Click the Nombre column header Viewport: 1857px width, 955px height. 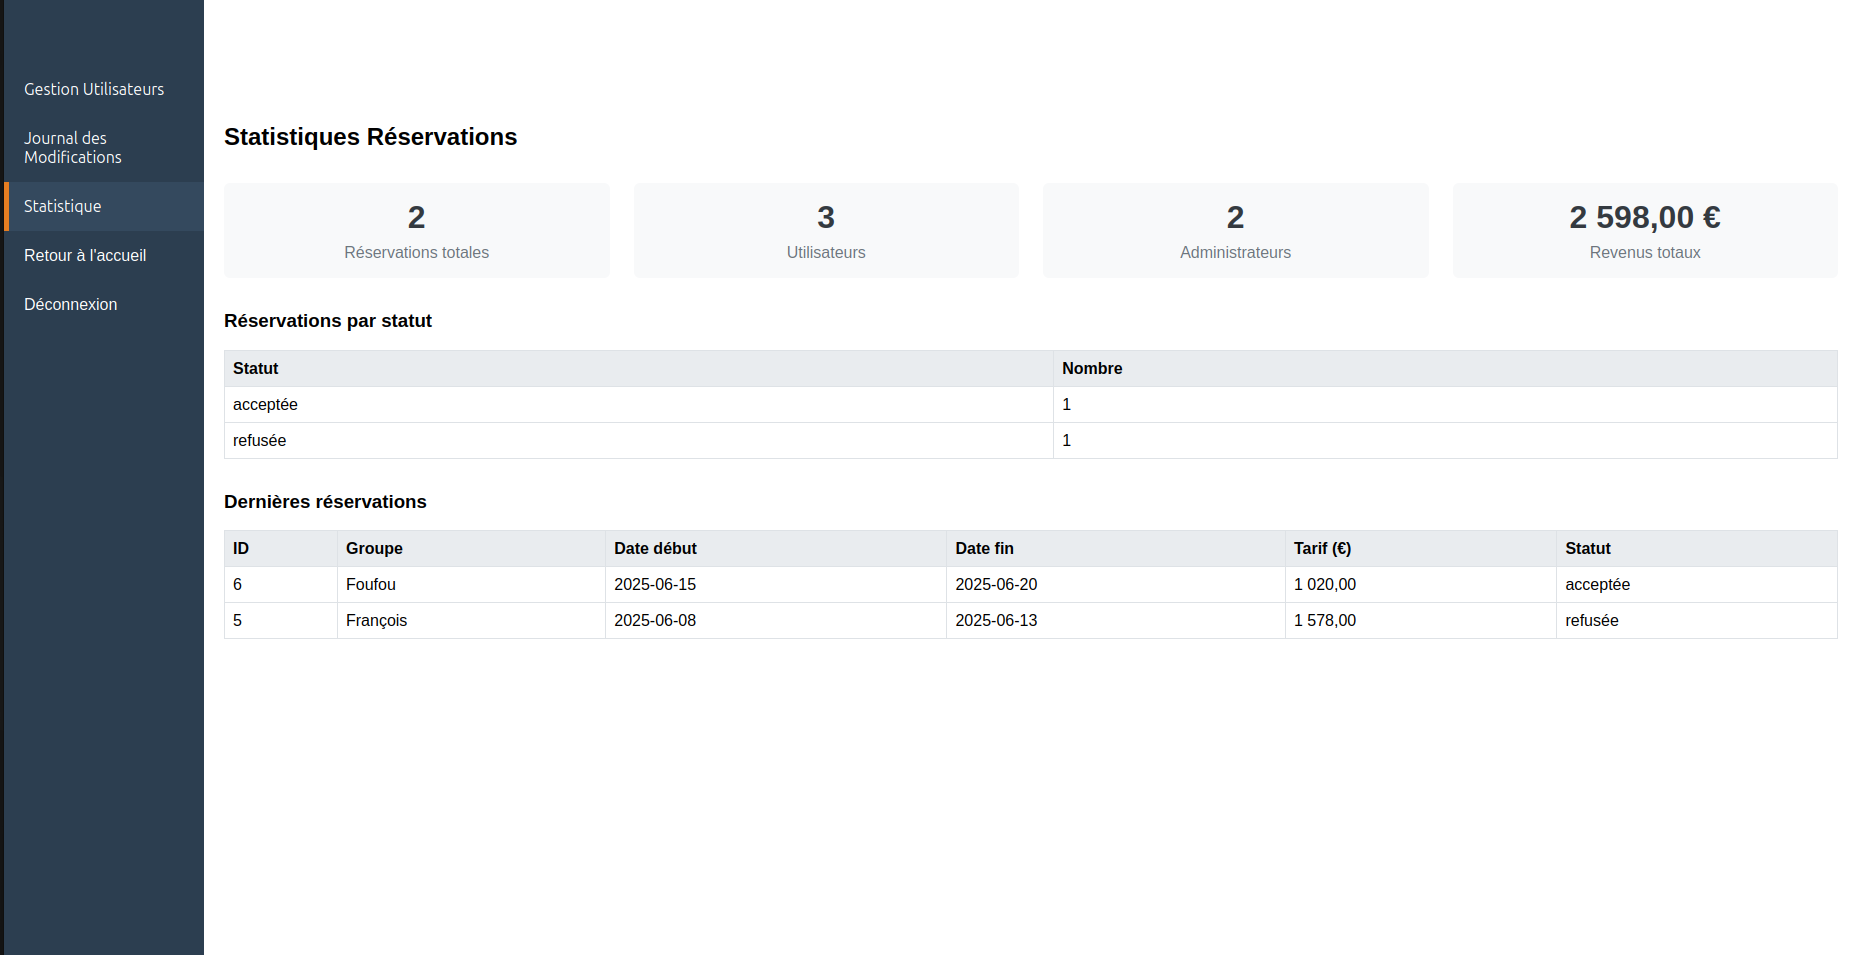(1092, 368)
